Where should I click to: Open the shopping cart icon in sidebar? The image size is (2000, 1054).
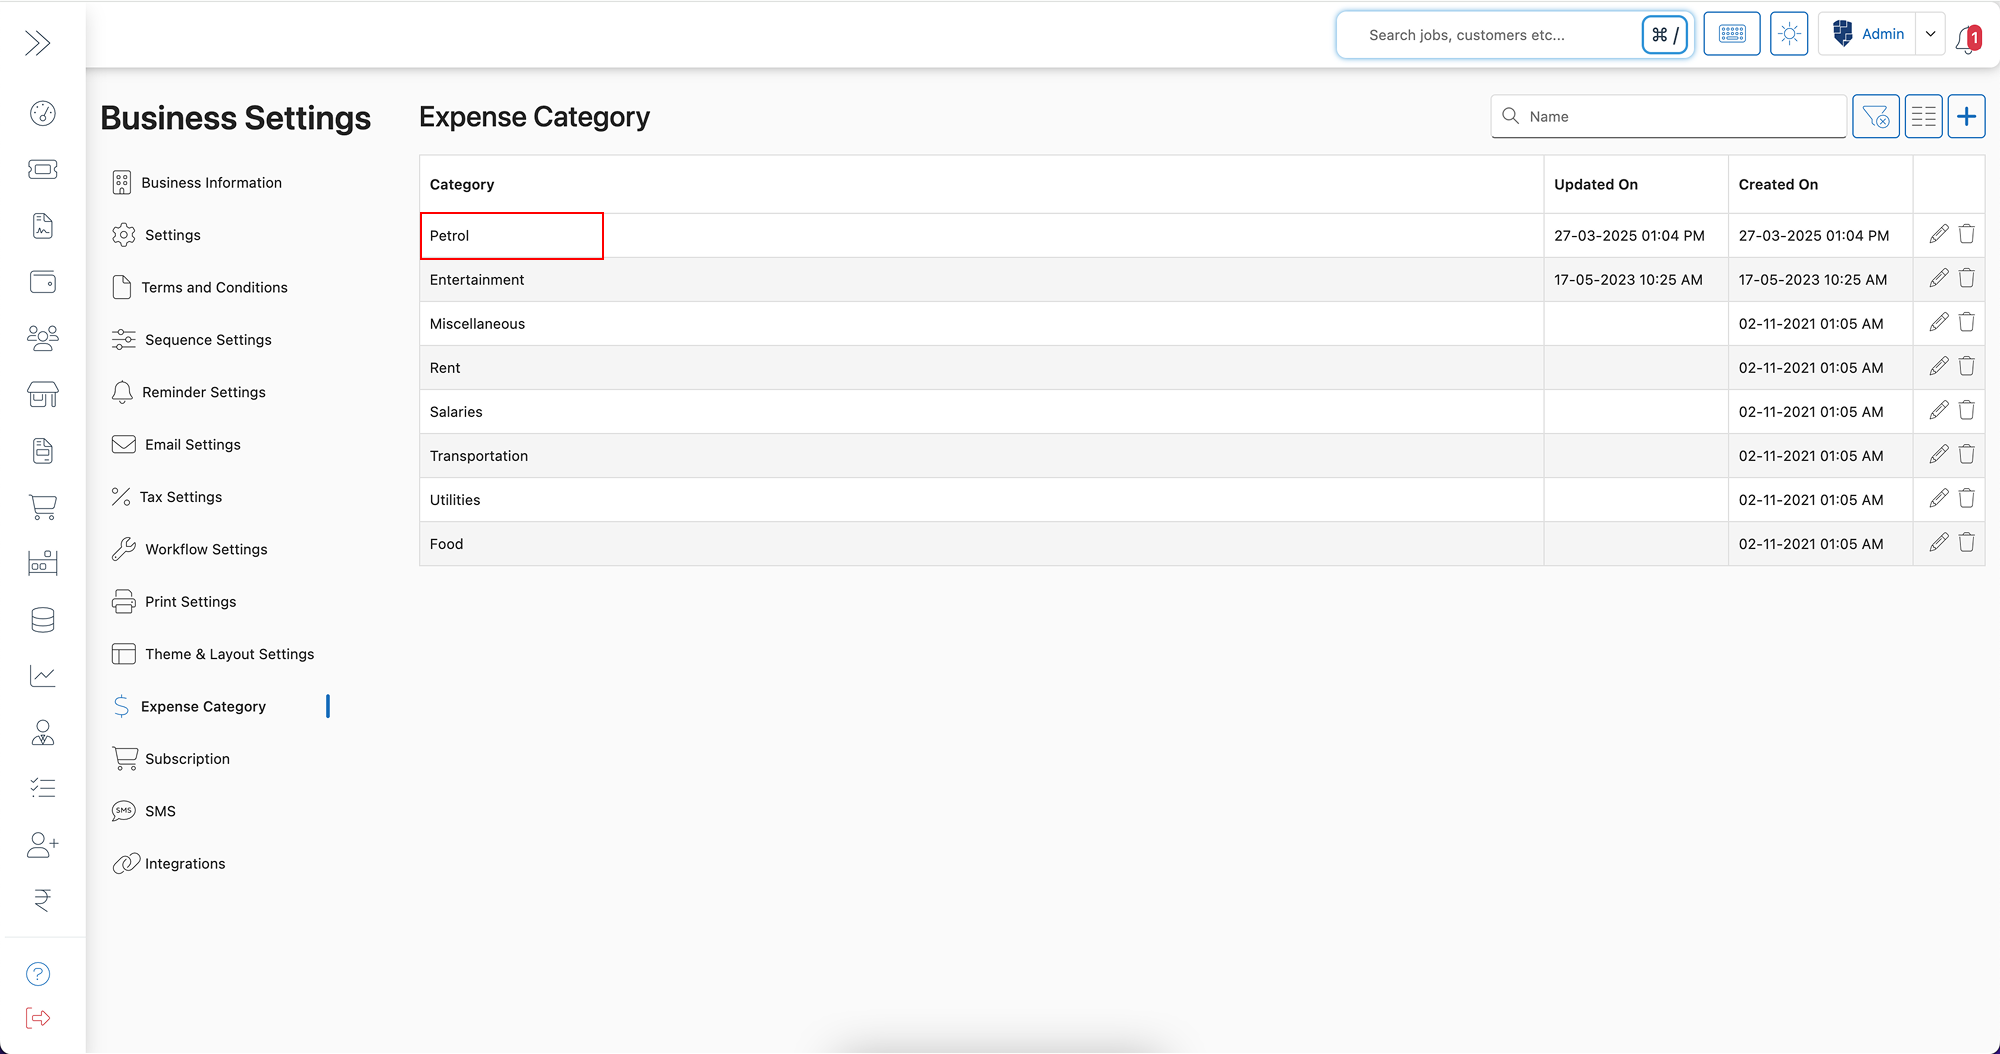click(x=43, y=507)
